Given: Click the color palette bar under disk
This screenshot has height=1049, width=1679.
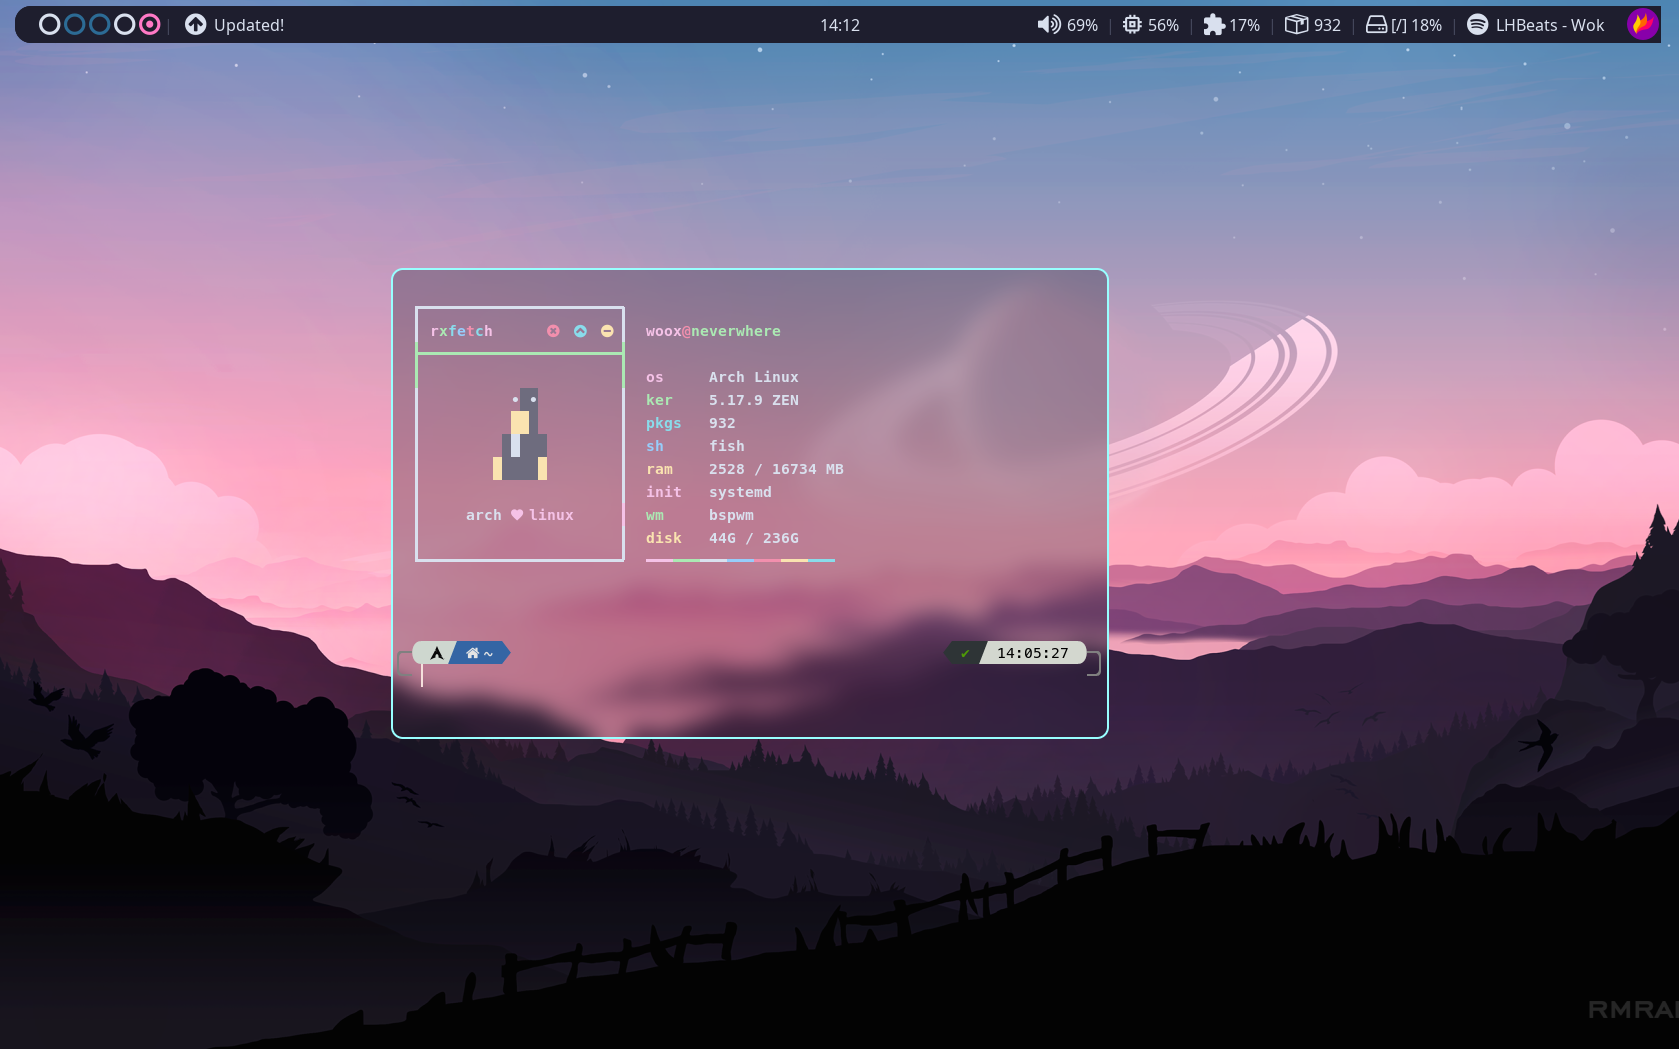Looking at the screenshot, I should coord(740,560).
